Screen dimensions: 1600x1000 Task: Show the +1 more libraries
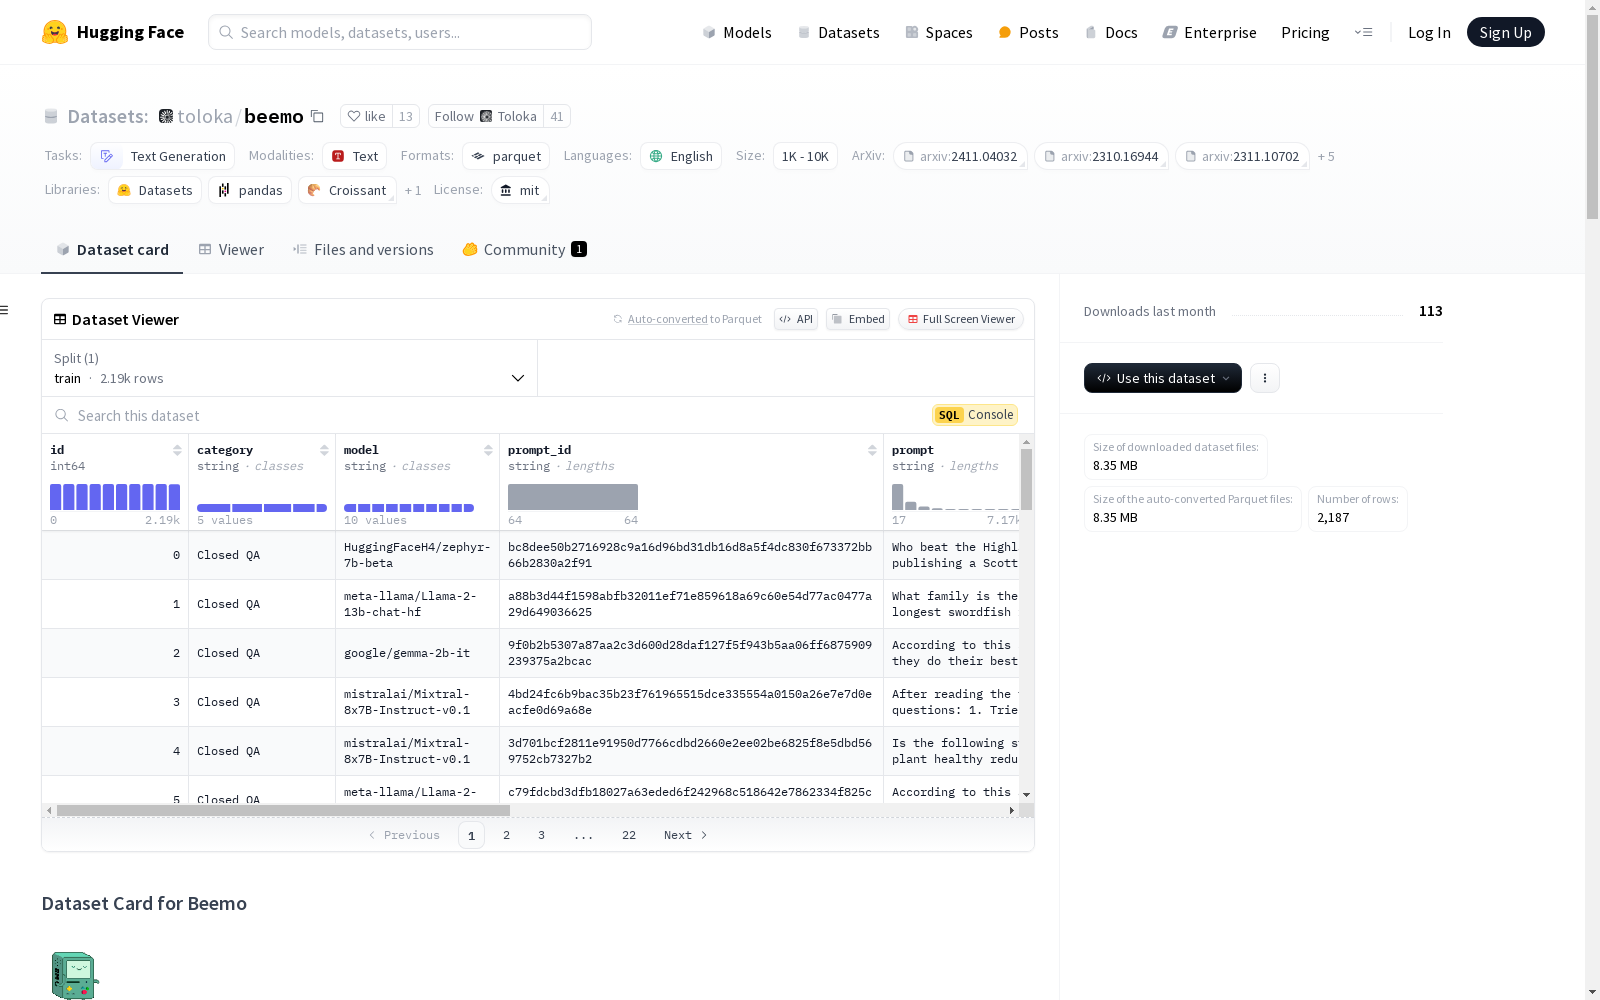(413, 191)
